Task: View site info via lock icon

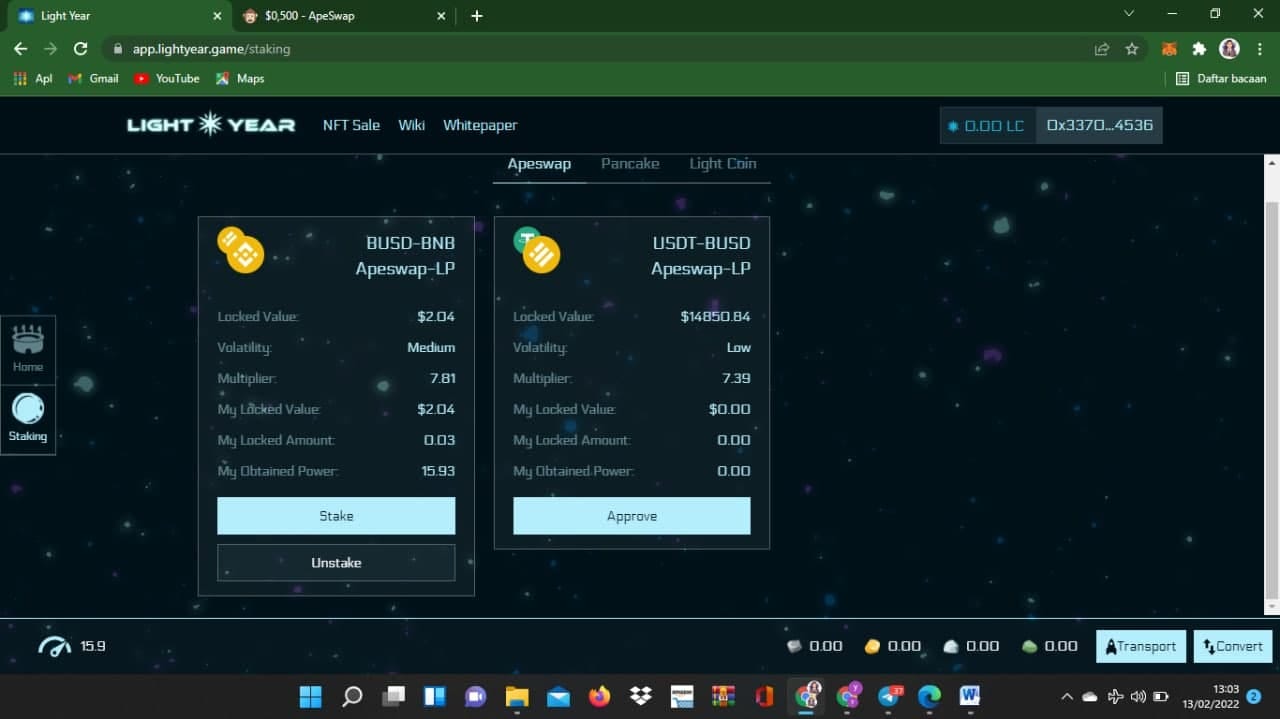Action: pyautogui.click(x=117, y=48)
